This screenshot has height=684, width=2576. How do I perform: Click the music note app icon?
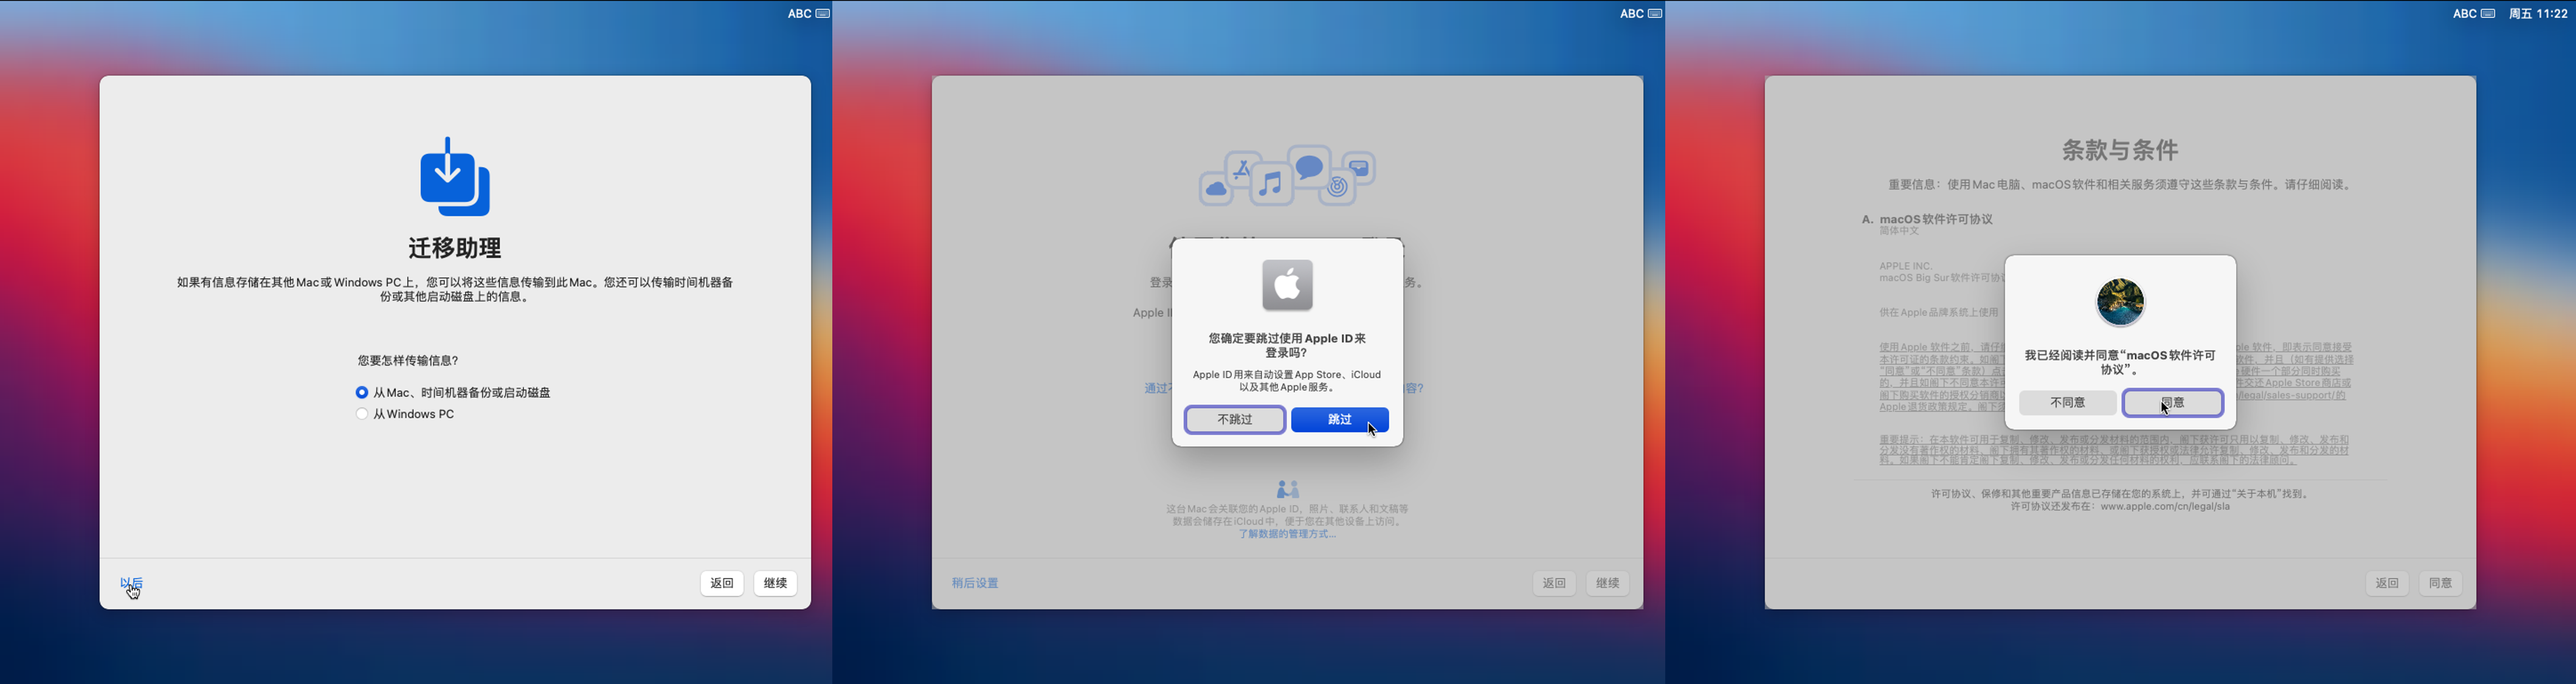tap(1271, 183)
